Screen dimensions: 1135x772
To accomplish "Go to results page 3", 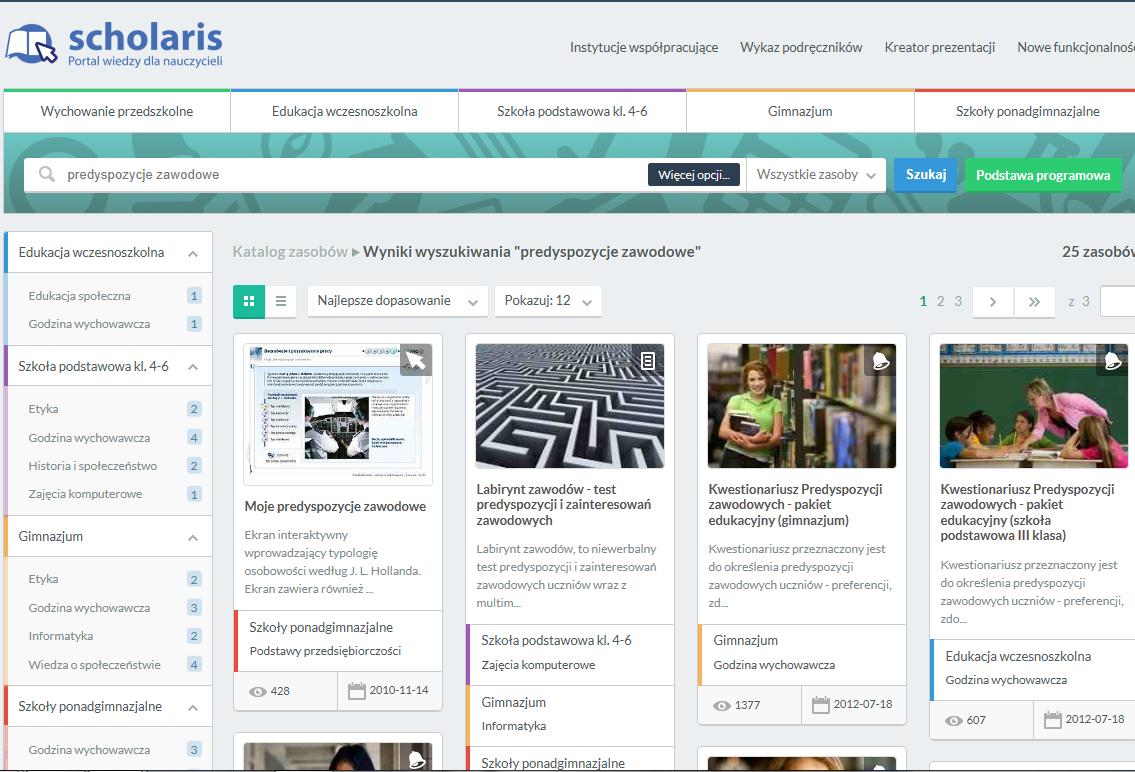I will pos(958,301).
